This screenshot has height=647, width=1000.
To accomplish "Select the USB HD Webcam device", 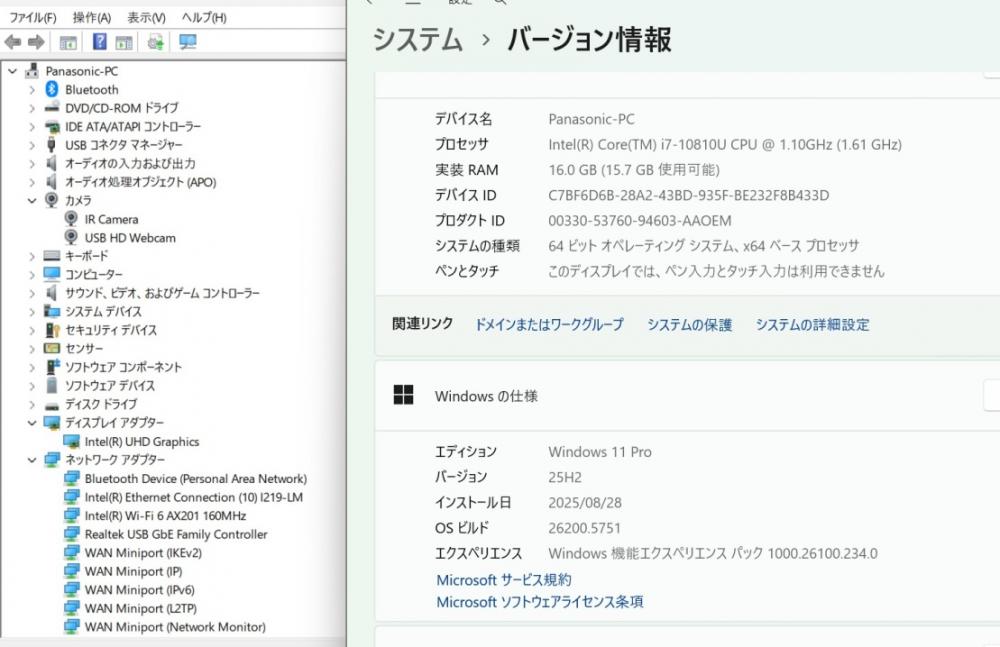I will point(129,238).
